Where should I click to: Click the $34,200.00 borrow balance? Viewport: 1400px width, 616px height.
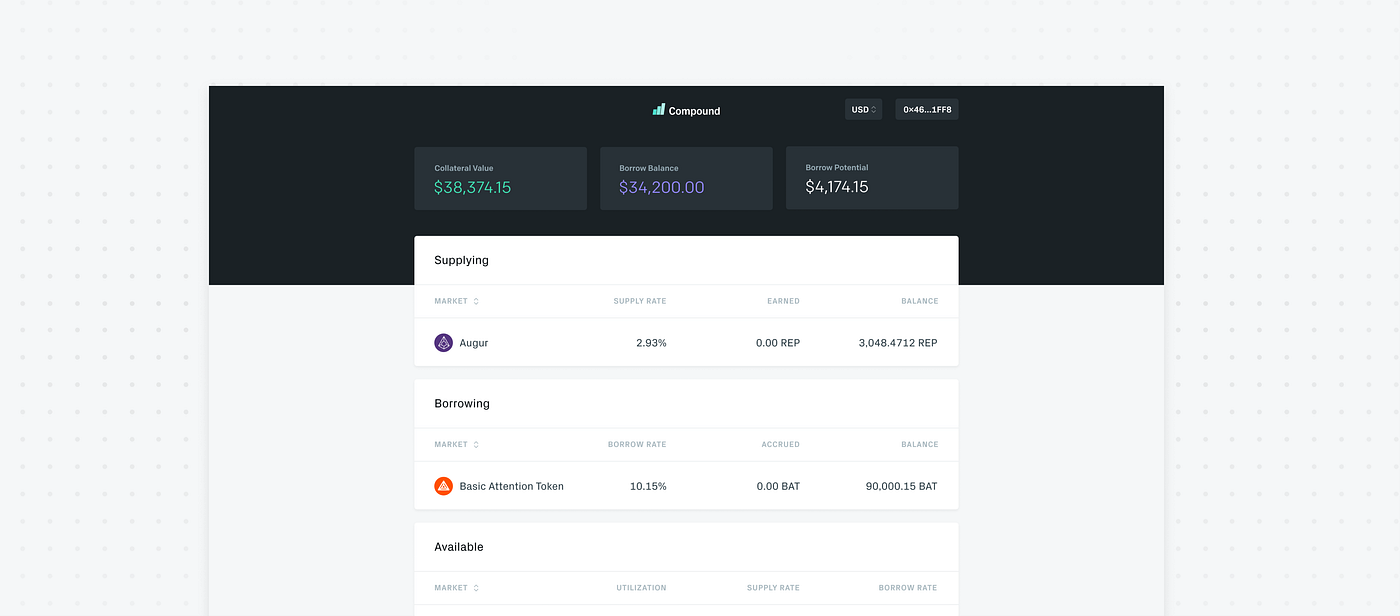pos(662,187)
